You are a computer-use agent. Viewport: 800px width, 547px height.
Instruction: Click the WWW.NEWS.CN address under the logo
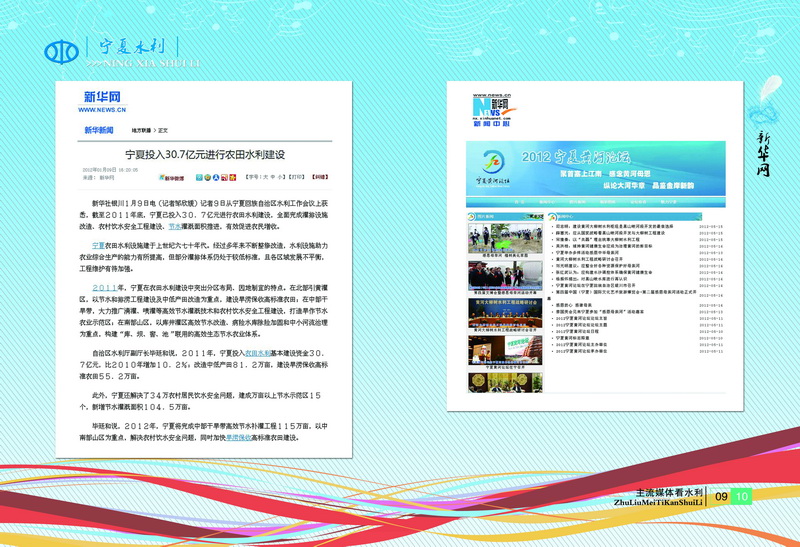coord(102,110)
